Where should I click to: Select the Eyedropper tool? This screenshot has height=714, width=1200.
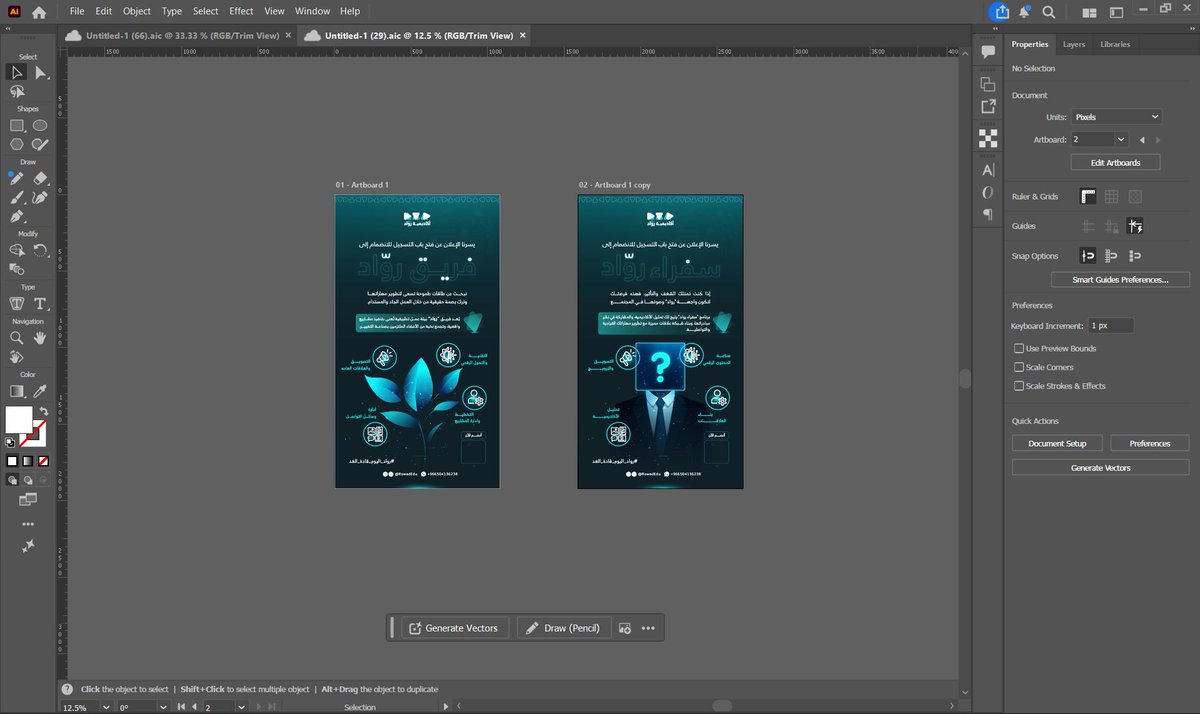click(40, 391)
